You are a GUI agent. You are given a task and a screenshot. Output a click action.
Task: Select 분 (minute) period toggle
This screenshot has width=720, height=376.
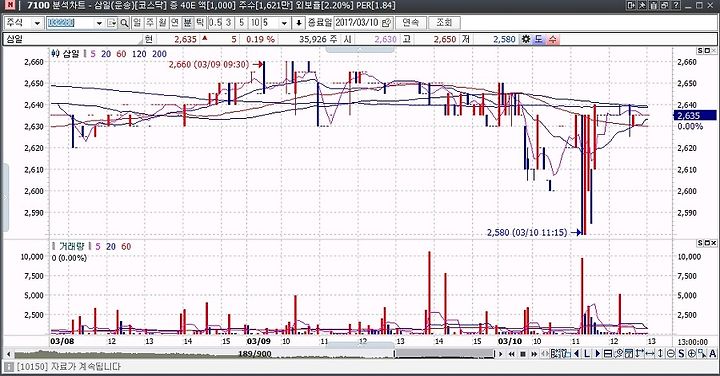[x=187, y=22]
